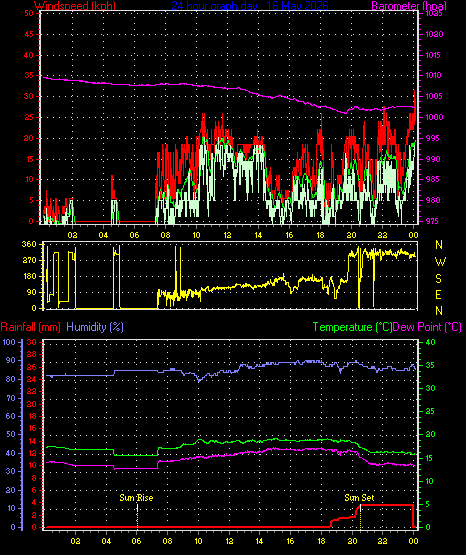This screenshot has width=466, height=555.
Task: Click the barometer axis value '1010'
Action: (x=434, y=75)
